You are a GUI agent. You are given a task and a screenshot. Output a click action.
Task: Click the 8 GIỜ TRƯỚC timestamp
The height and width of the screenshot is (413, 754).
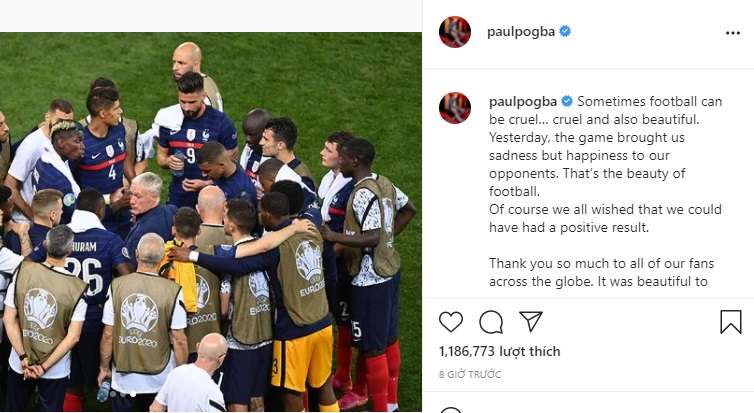470,375
